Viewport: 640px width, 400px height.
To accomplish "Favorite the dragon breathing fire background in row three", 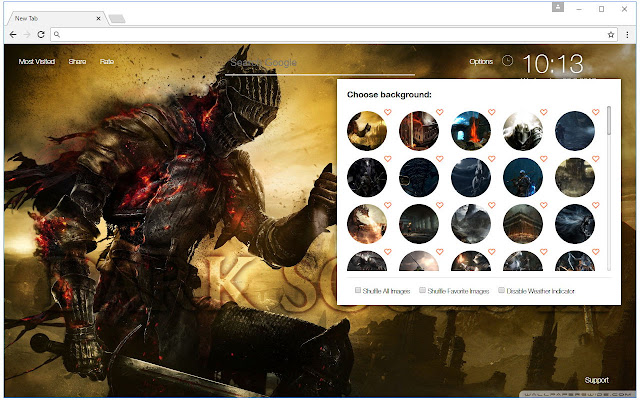I will [388, 205].
